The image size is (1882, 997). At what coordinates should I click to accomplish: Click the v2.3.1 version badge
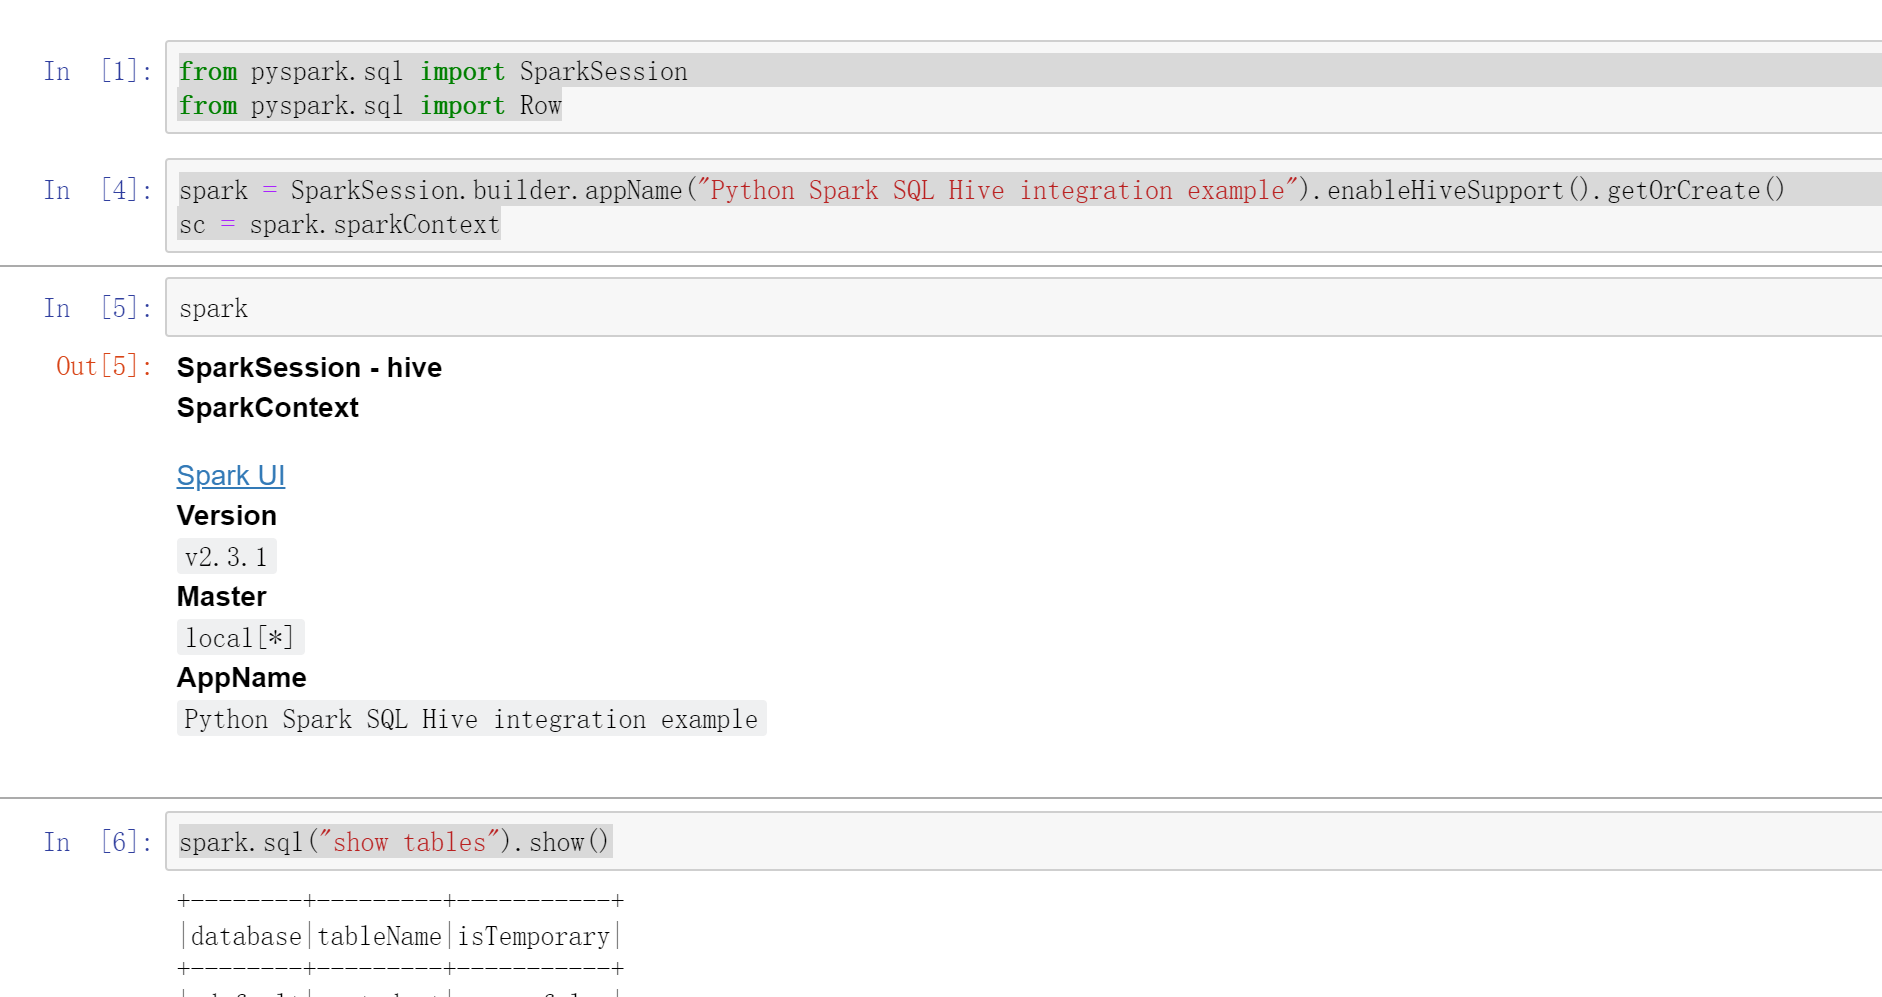(227, 556)
